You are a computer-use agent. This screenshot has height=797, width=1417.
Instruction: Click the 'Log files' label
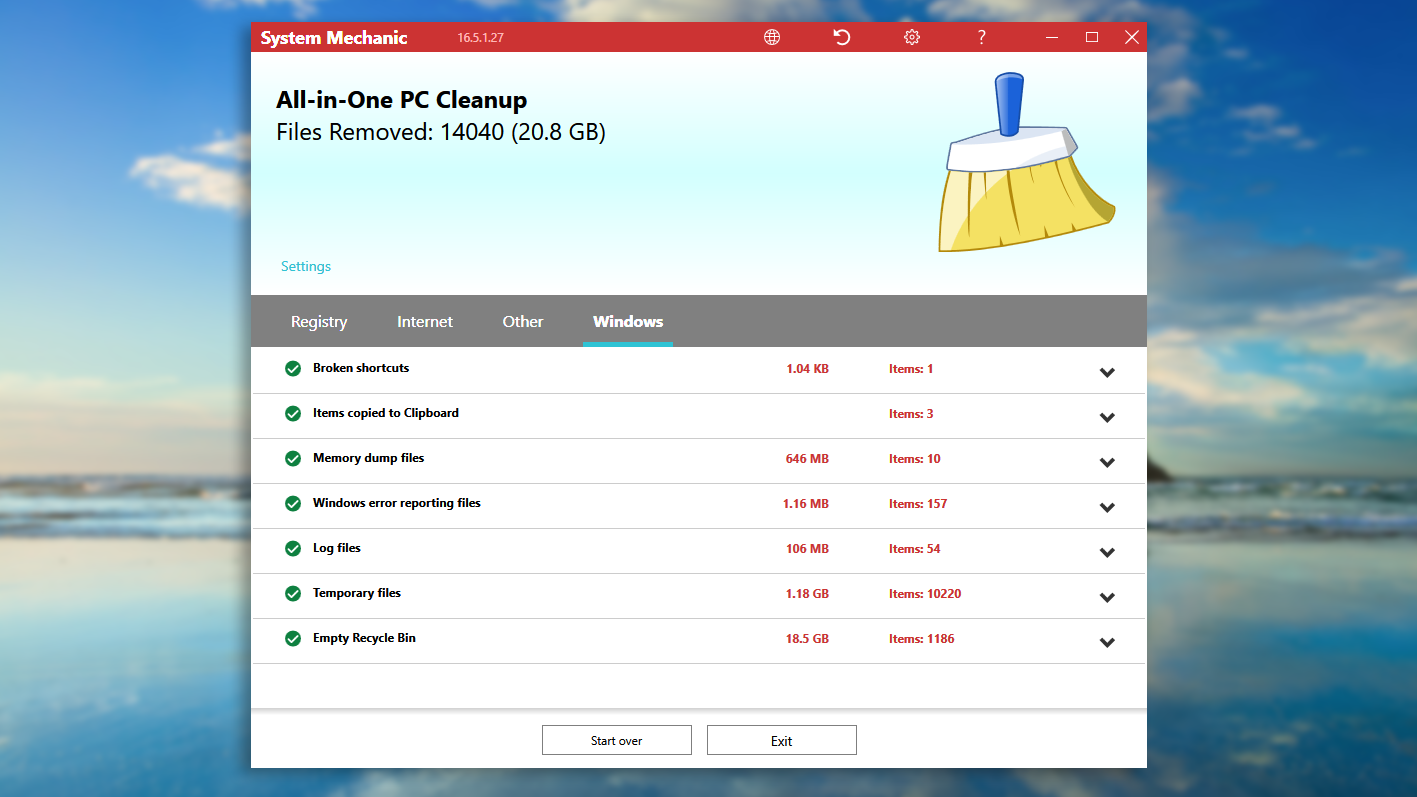(337, 548)
